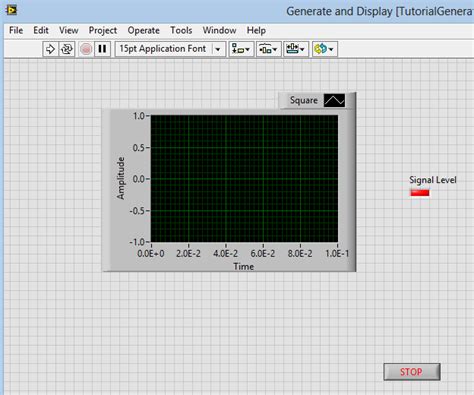Toggle the red Signal Level indicator
Screen dimensions: 474x395
[x=420, y=193]
